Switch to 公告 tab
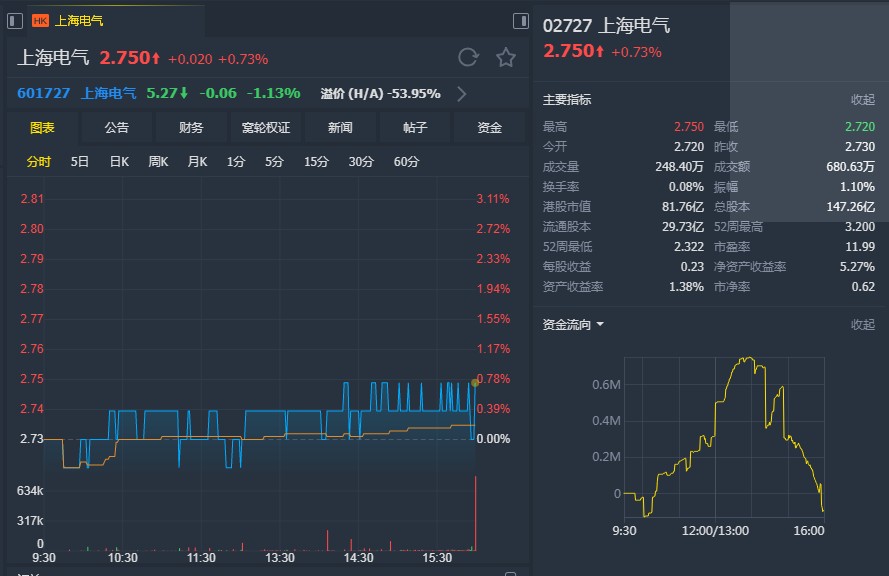889x576 pixels. click(117, 128)
